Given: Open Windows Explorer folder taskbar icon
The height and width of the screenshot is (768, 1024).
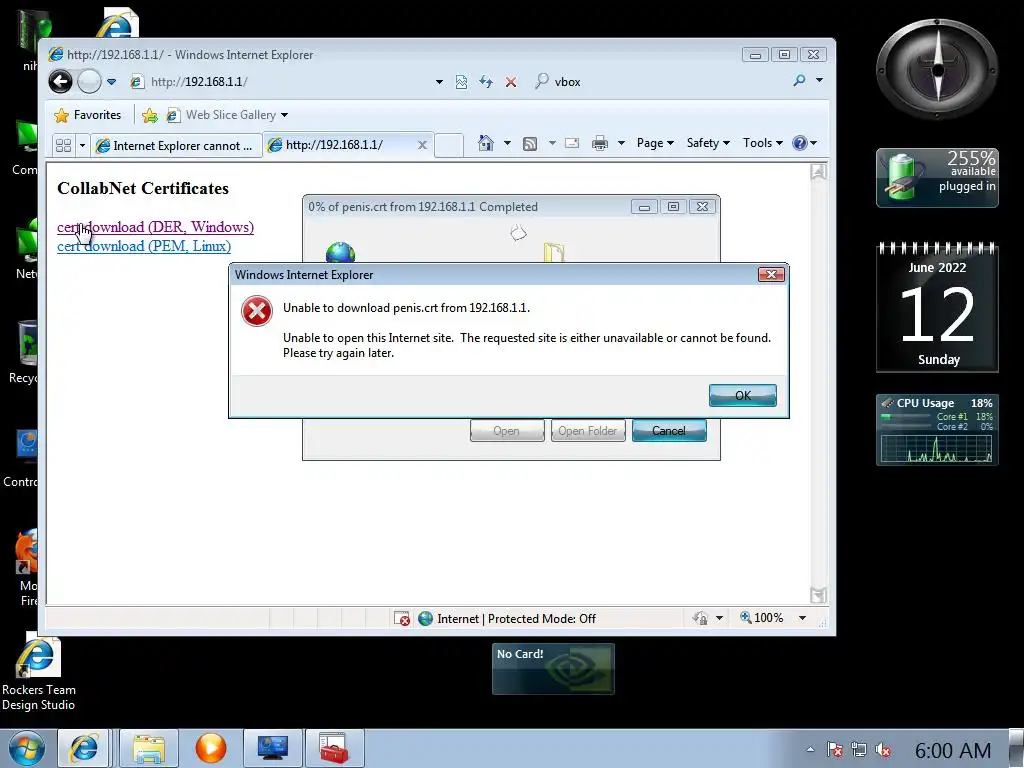Looking at the screenshot, I should 149,748.
